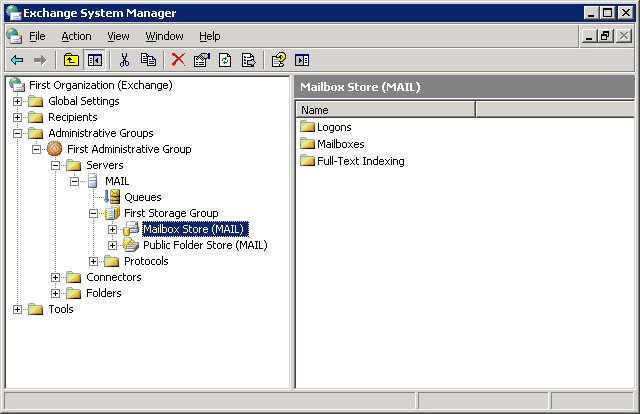This screenshot has width=640, height=414.
Task: Click the red Delete X icon
Action: (178, 60)
